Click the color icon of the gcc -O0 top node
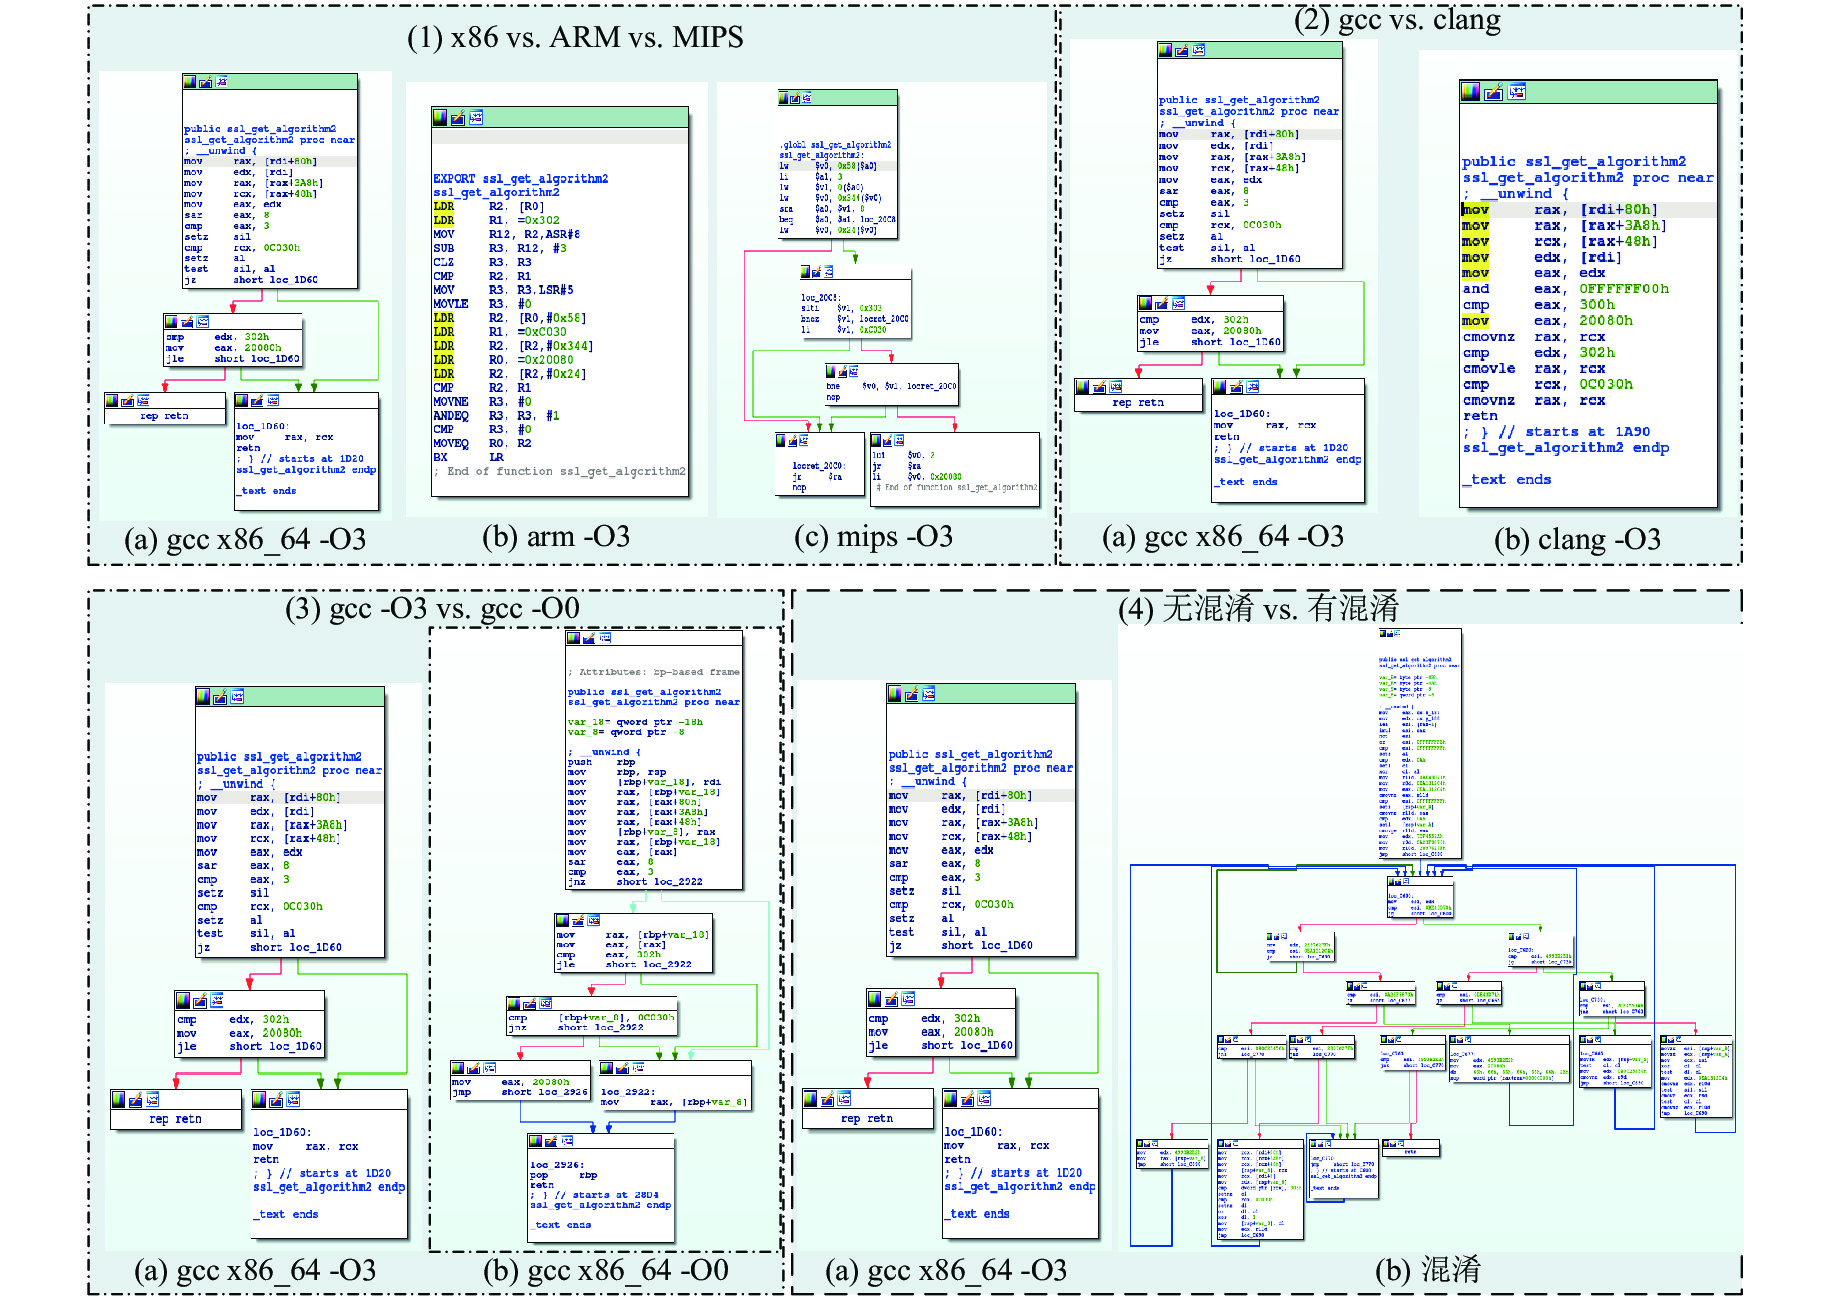Image resolution: width=1831 pixels, height=1297 pixels. [x=573, y=637]
